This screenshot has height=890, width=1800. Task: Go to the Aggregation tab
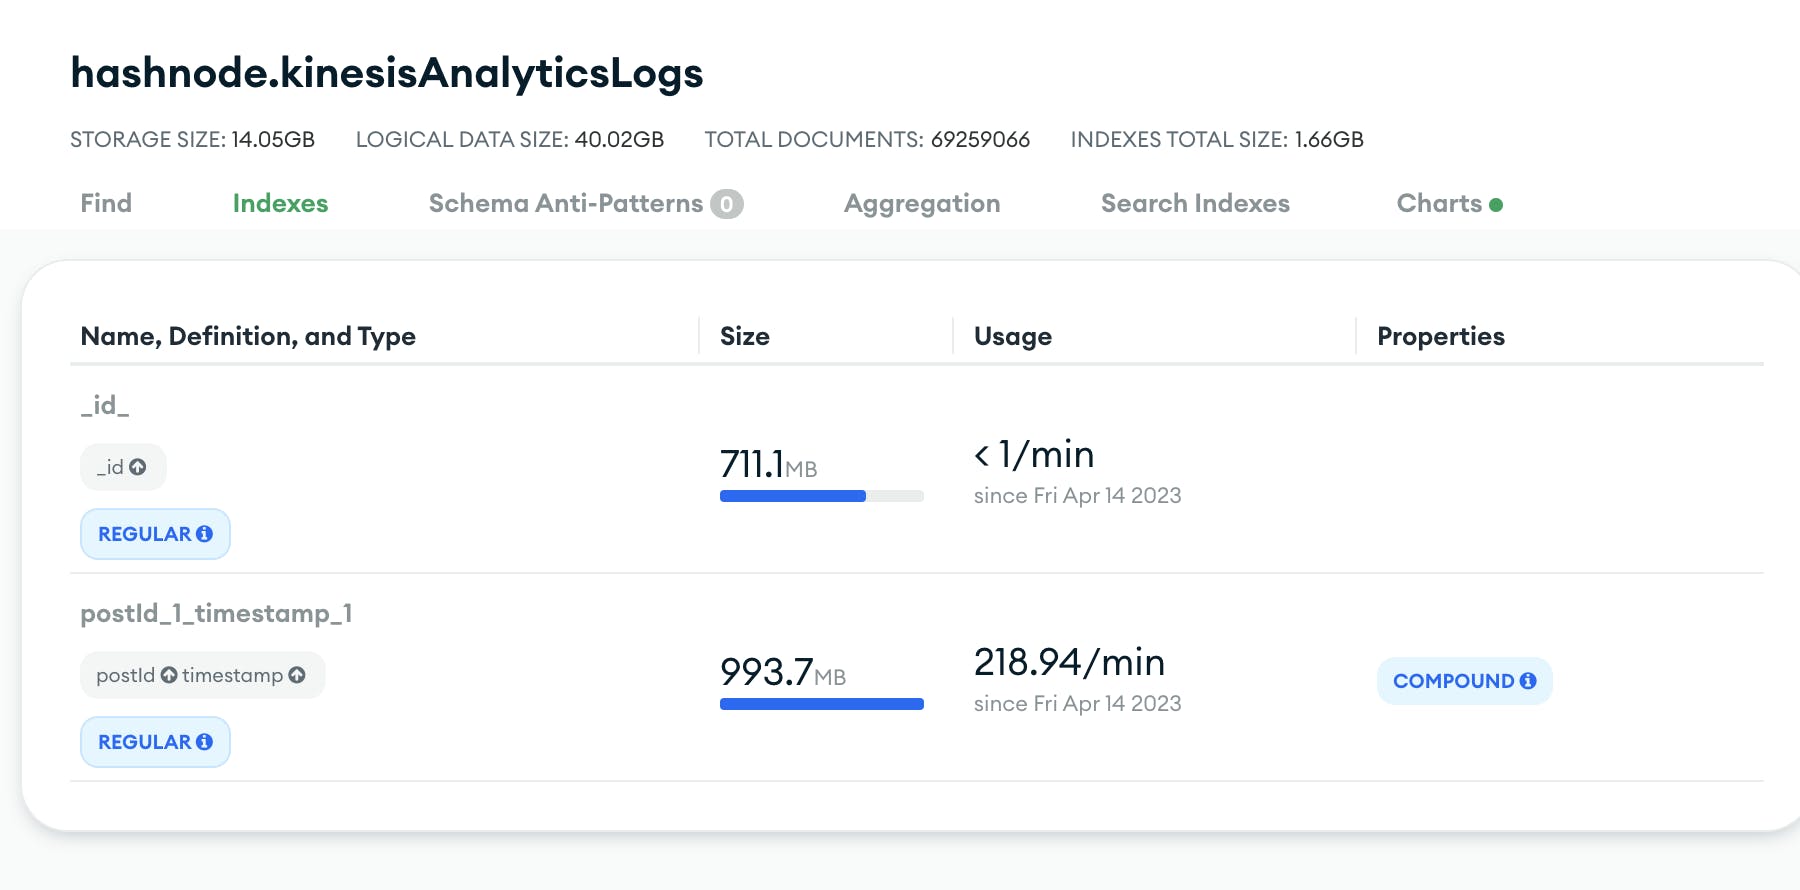[922, 204]
